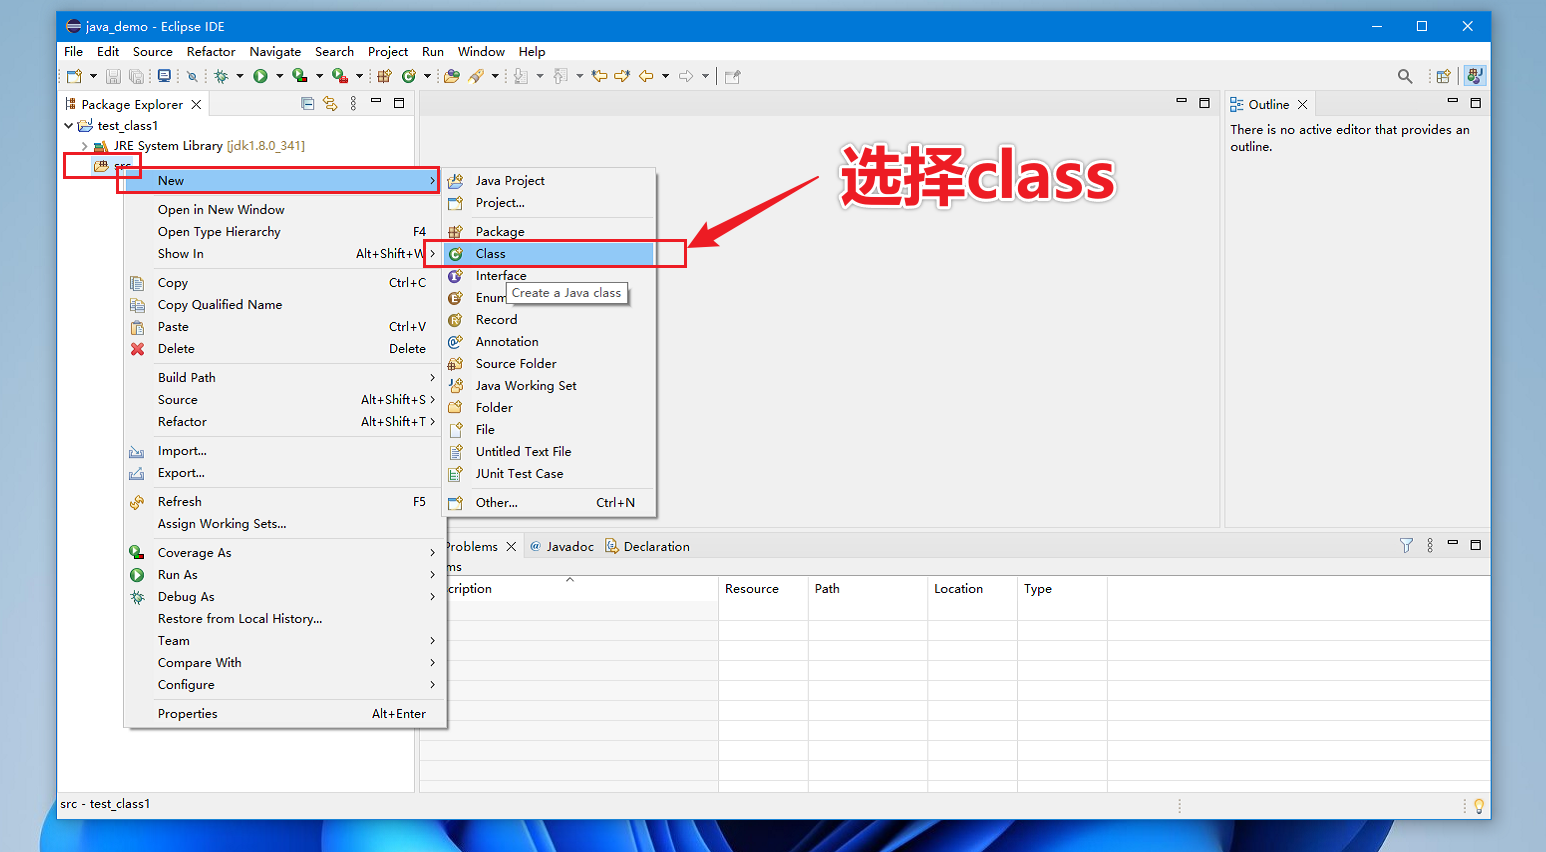Choose Record from the New submenu

[549, 320]
